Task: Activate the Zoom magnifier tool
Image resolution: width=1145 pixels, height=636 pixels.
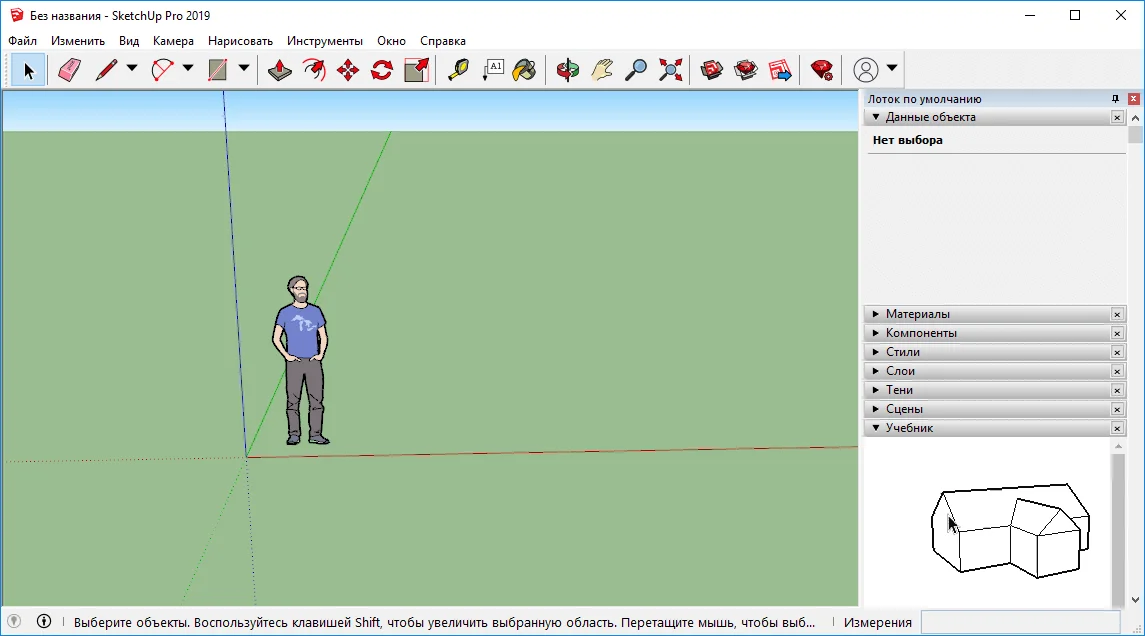Action: click(636, 70)
